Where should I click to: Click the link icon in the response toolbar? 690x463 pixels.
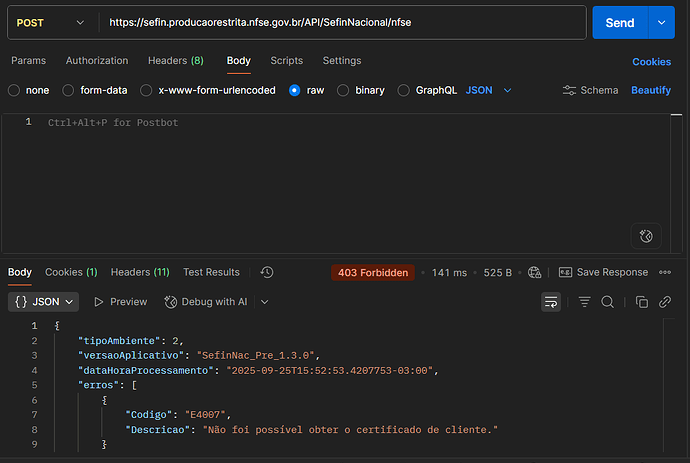coord(665,301)
